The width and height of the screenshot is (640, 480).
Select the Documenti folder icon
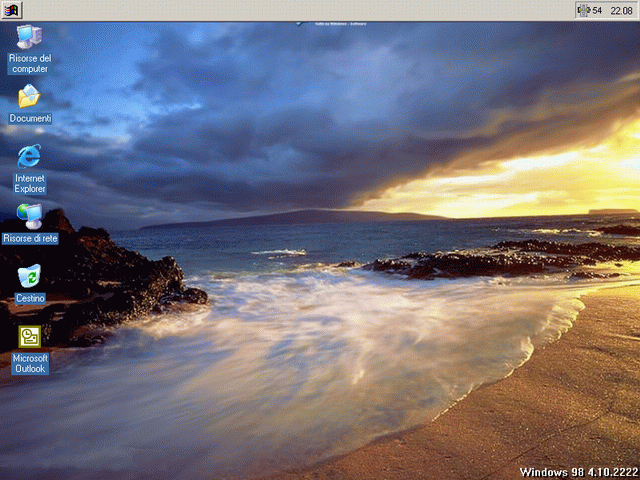click(x=29, y=97)
